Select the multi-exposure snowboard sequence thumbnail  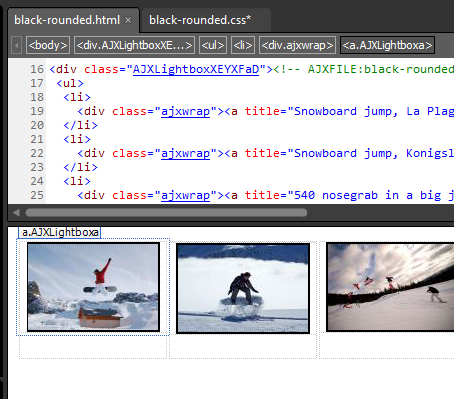(x=390, y=287)
